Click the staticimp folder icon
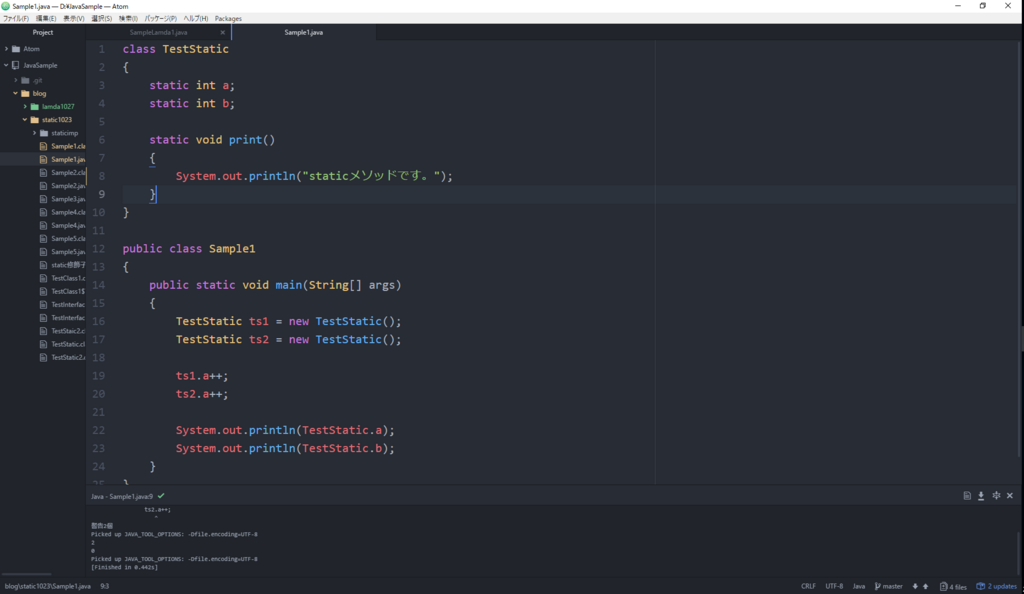The width and height of the screenshot is (1024, 594). (44, 133)
